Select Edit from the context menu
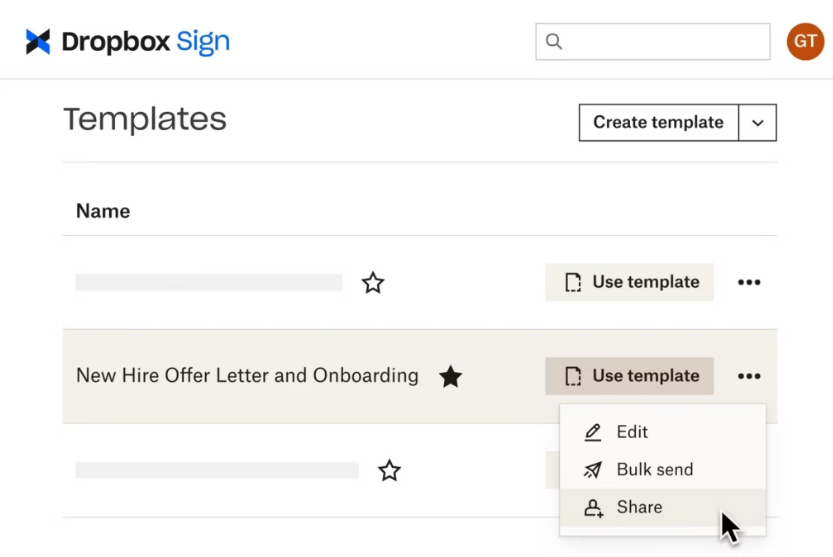The width and height of the screenshot is (833, 557). [632, 432]
